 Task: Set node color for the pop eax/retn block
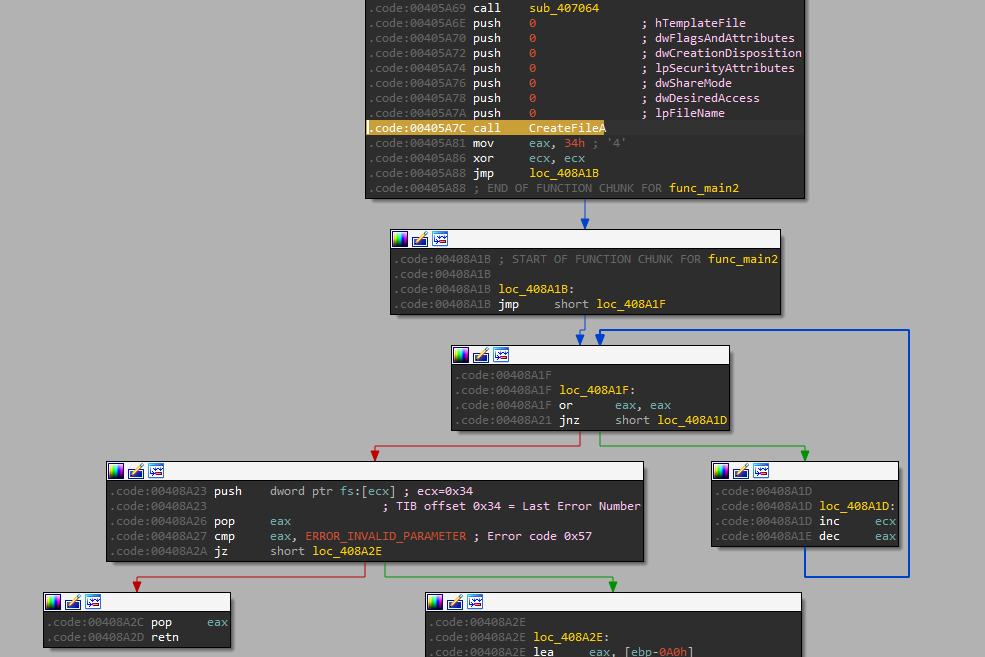click(53, 602)
